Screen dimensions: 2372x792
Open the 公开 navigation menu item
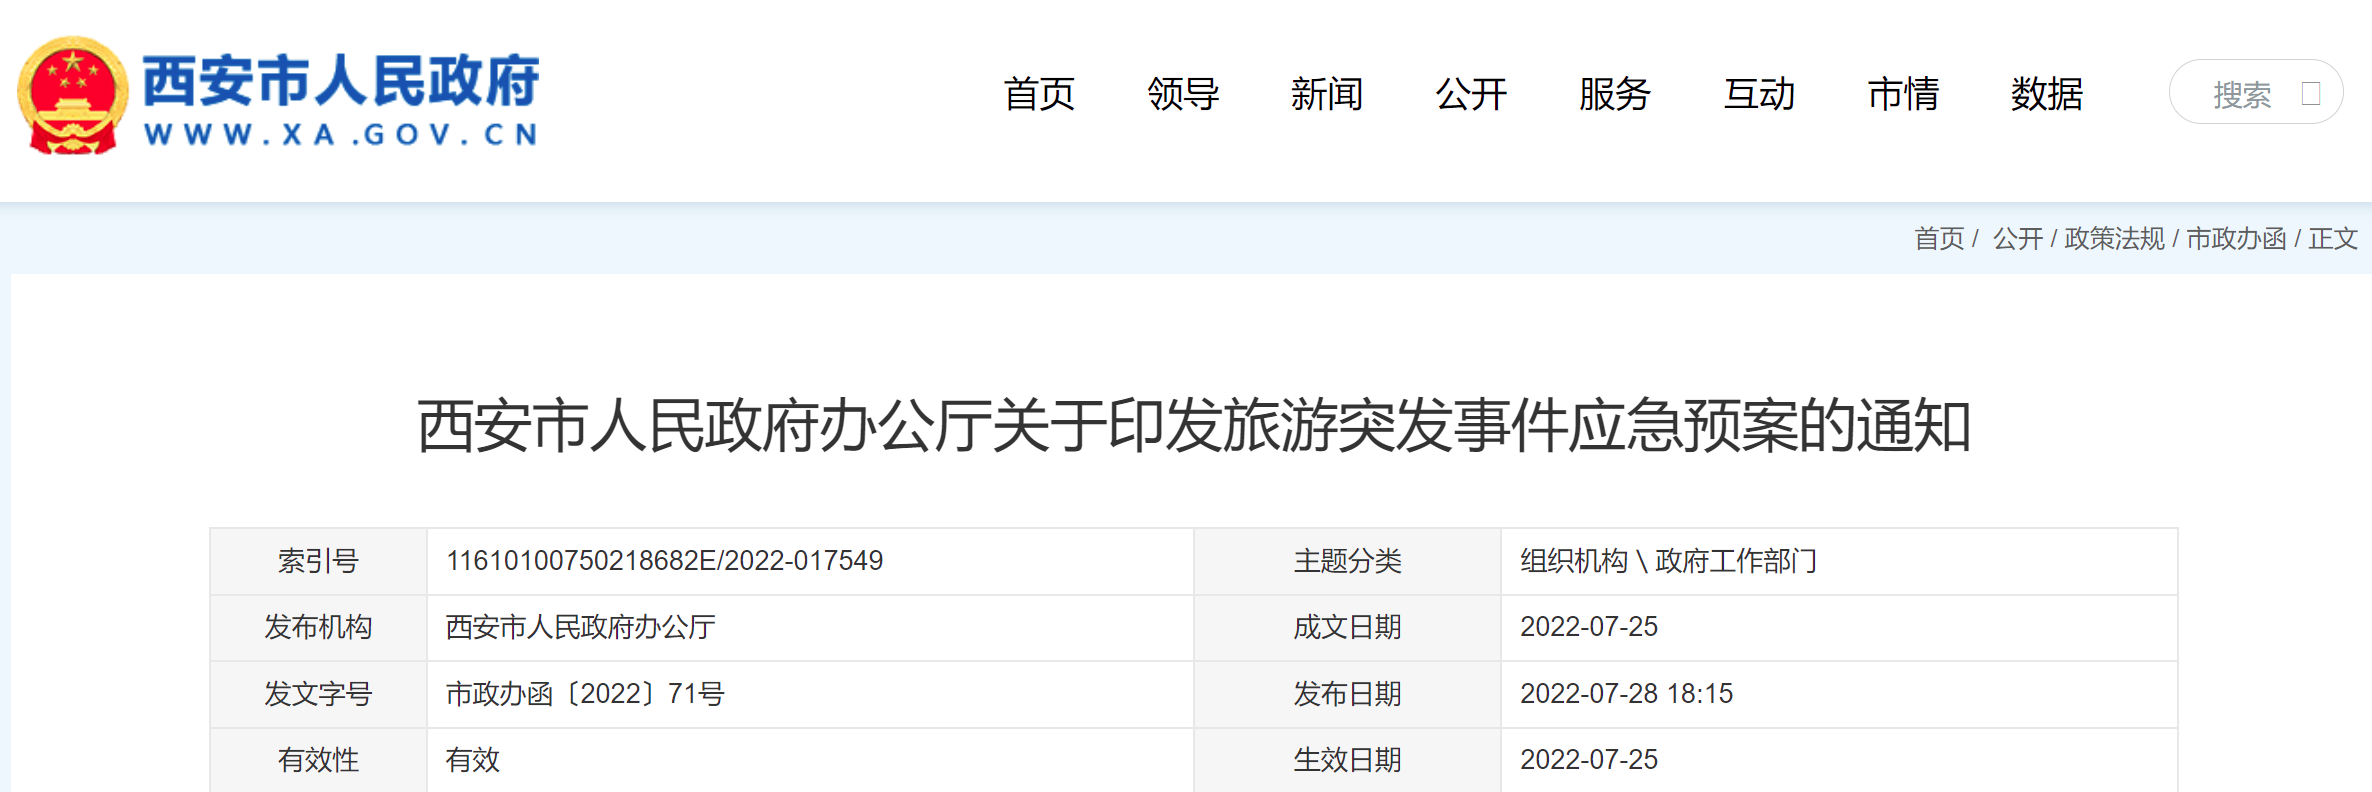tap(1471, 94)
